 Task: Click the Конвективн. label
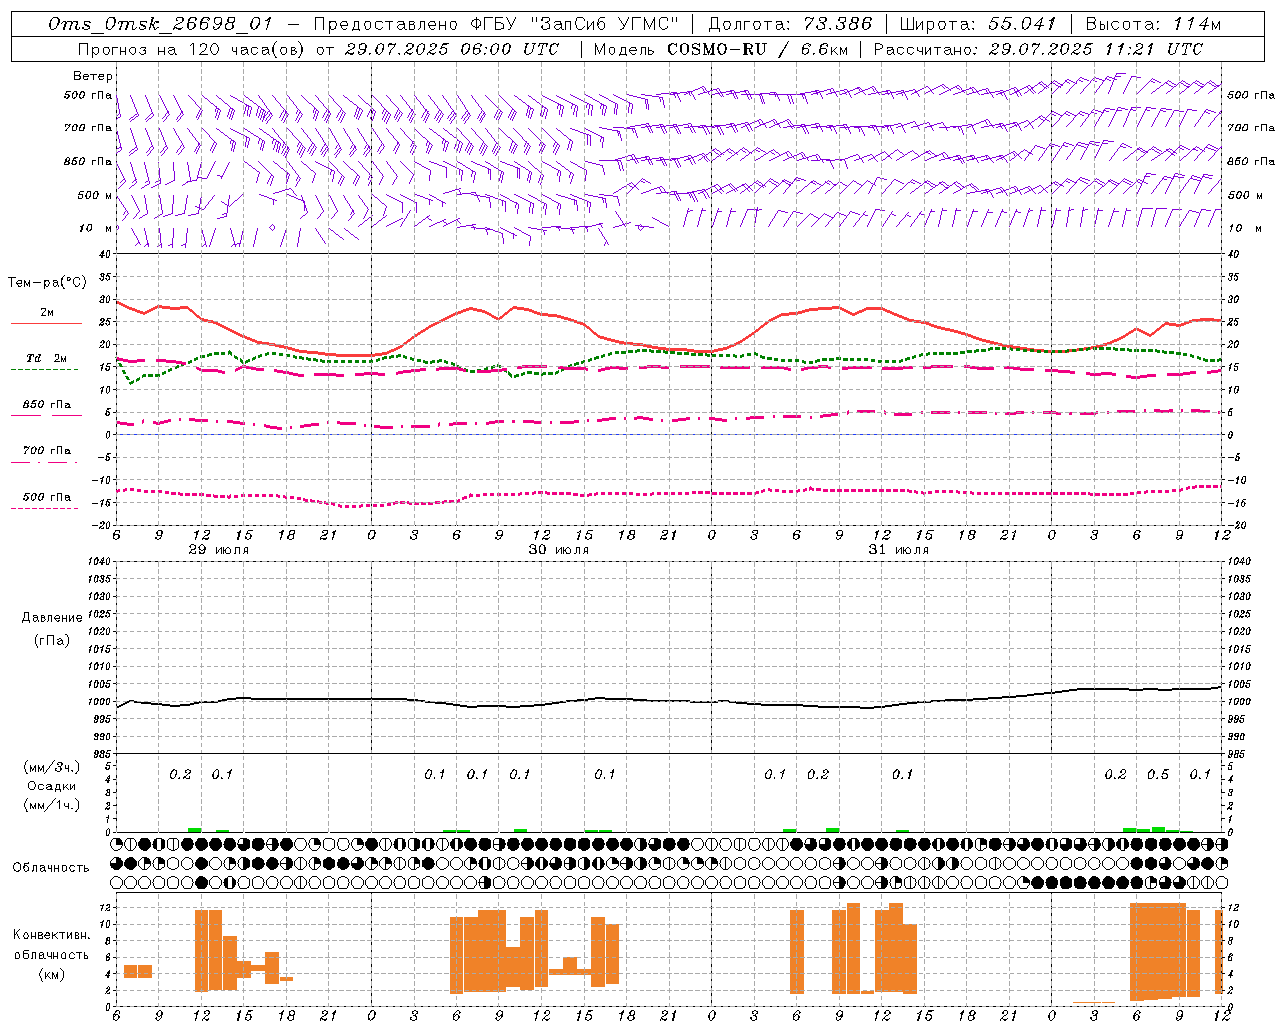tap(52, 935)
